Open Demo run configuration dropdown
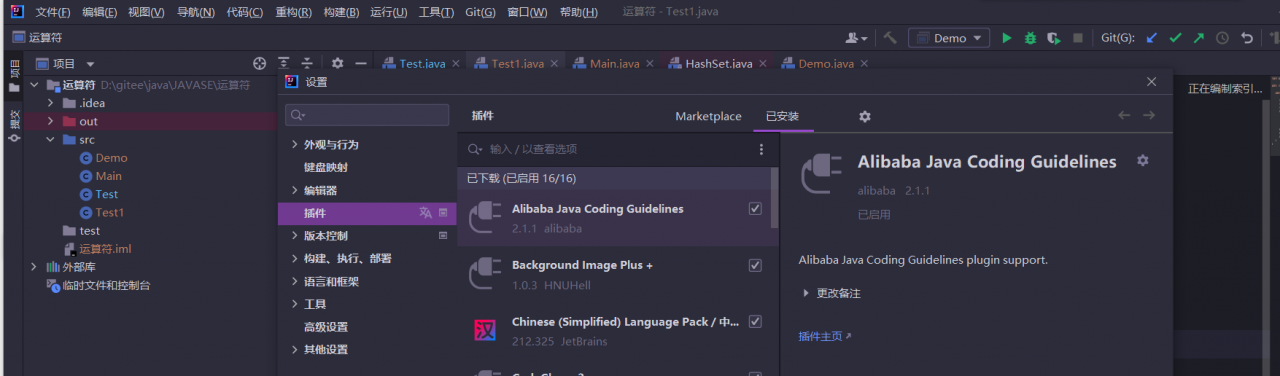The width and height of the screenshot is (1280, 376). click(949, 38)
